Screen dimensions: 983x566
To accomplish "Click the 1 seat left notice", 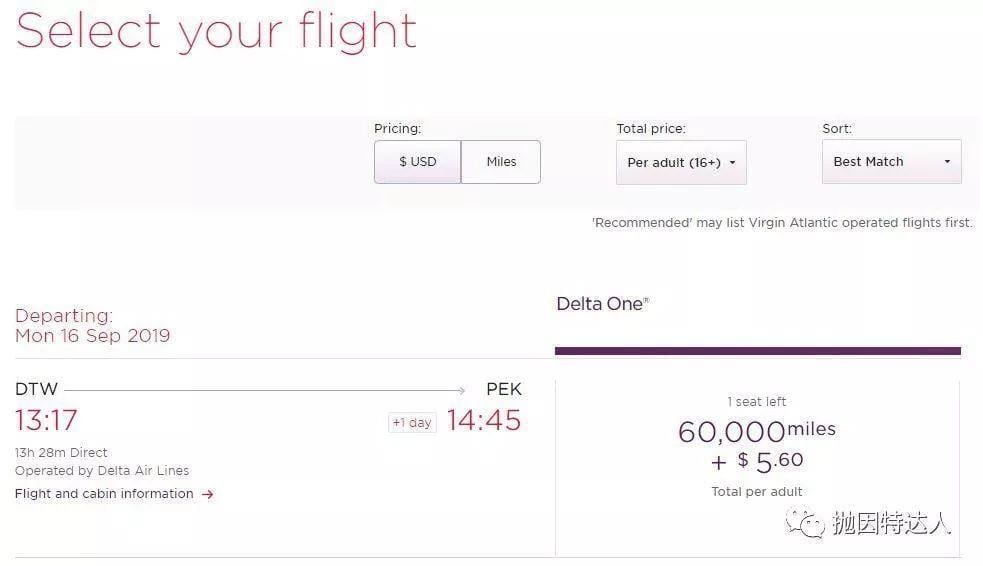I will (757, 402).
